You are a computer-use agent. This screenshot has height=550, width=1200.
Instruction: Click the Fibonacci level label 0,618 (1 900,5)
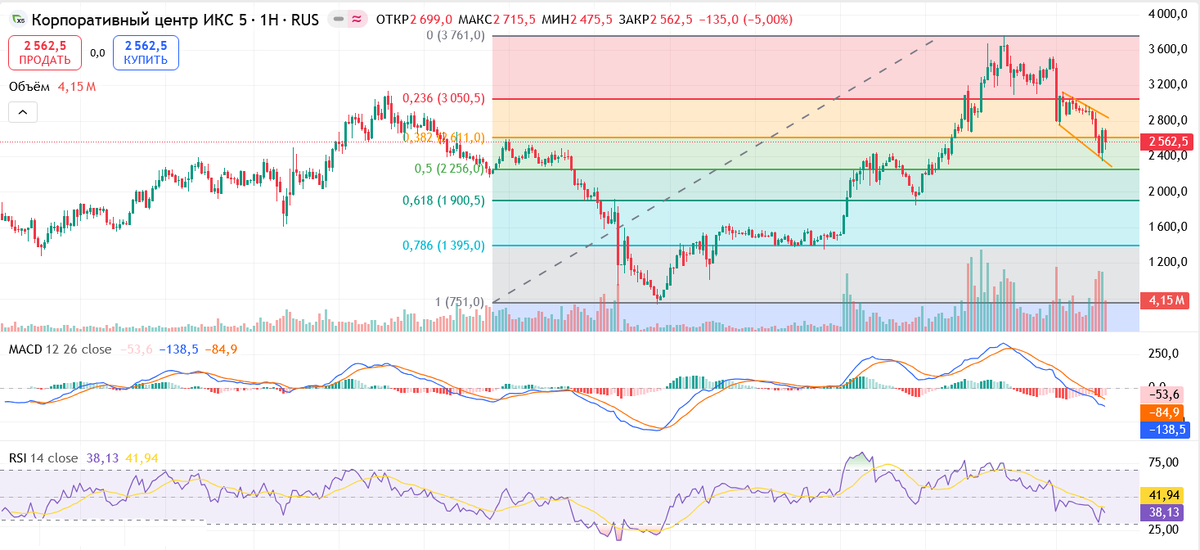coord(444,200)
